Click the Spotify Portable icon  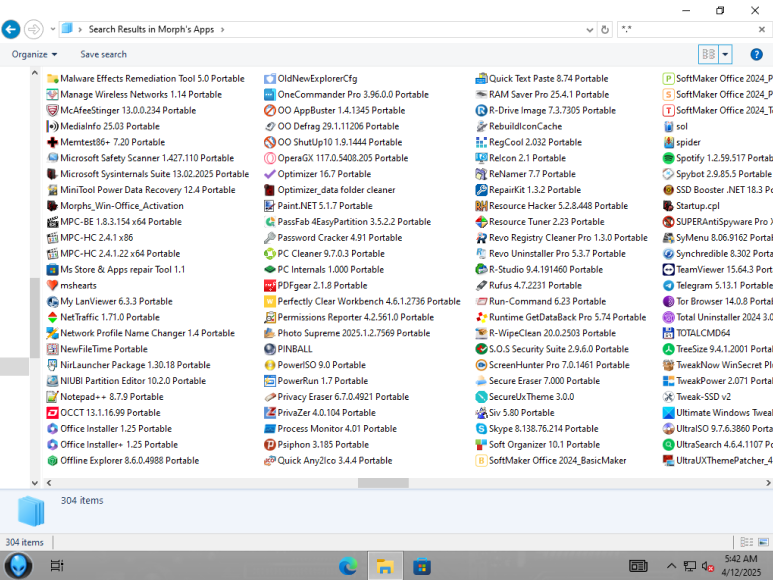(x=668, y=158)
